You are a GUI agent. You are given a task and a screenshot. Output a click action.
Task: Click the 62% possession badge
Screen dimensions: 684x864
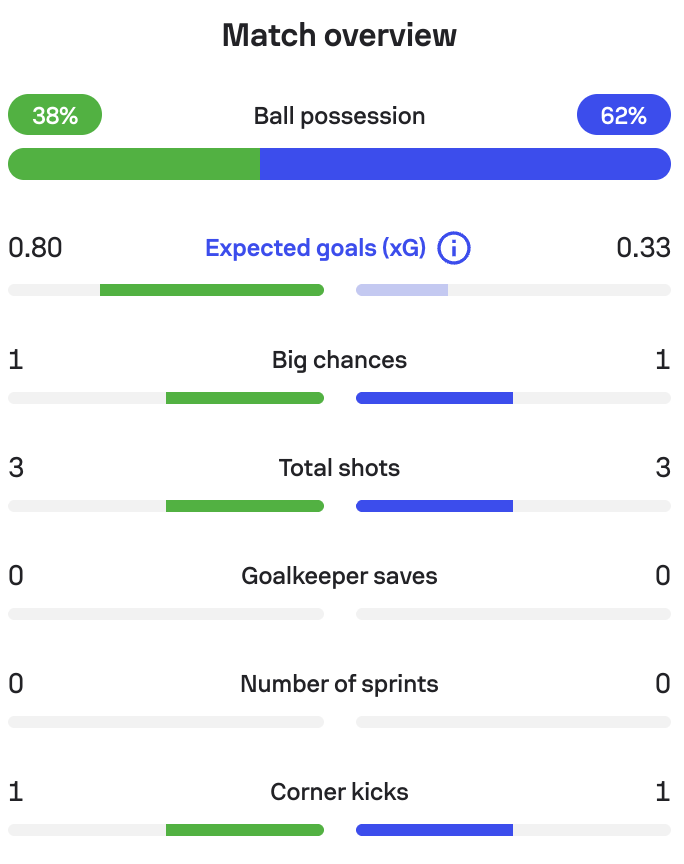point(624,115)
